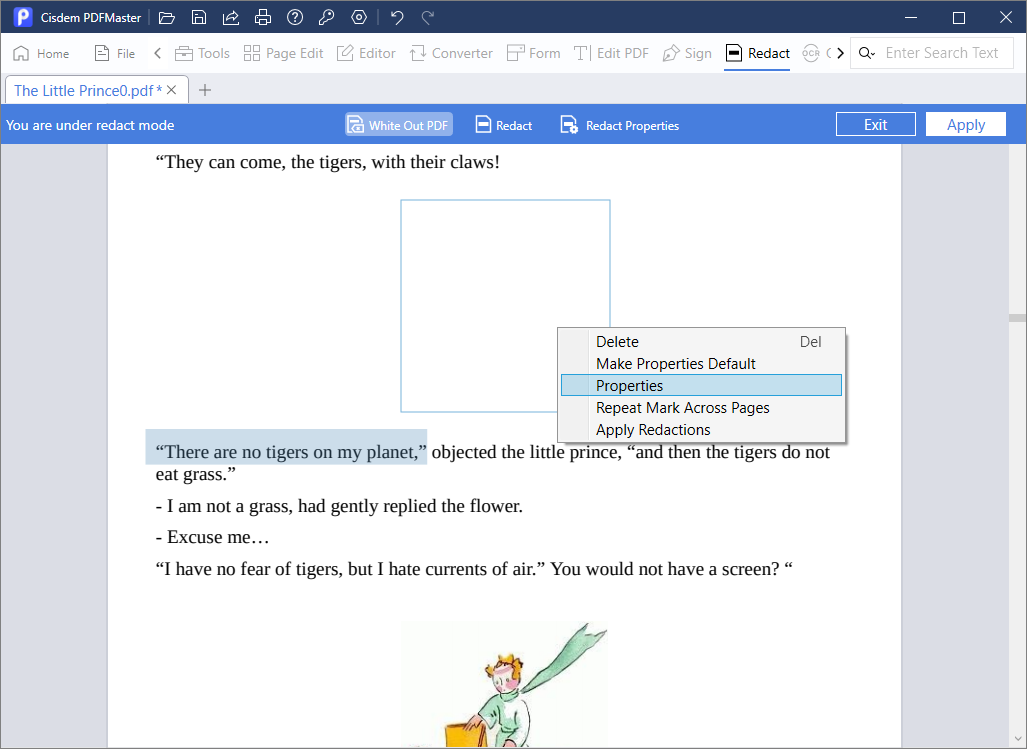Switch to the Page Edit tab
Viewport: 1027px width, 749px height.
(284, 53)
